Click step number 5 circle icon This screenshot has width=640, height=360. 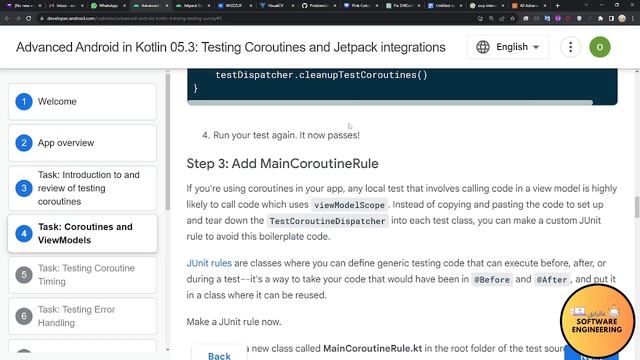coord(24,275)
